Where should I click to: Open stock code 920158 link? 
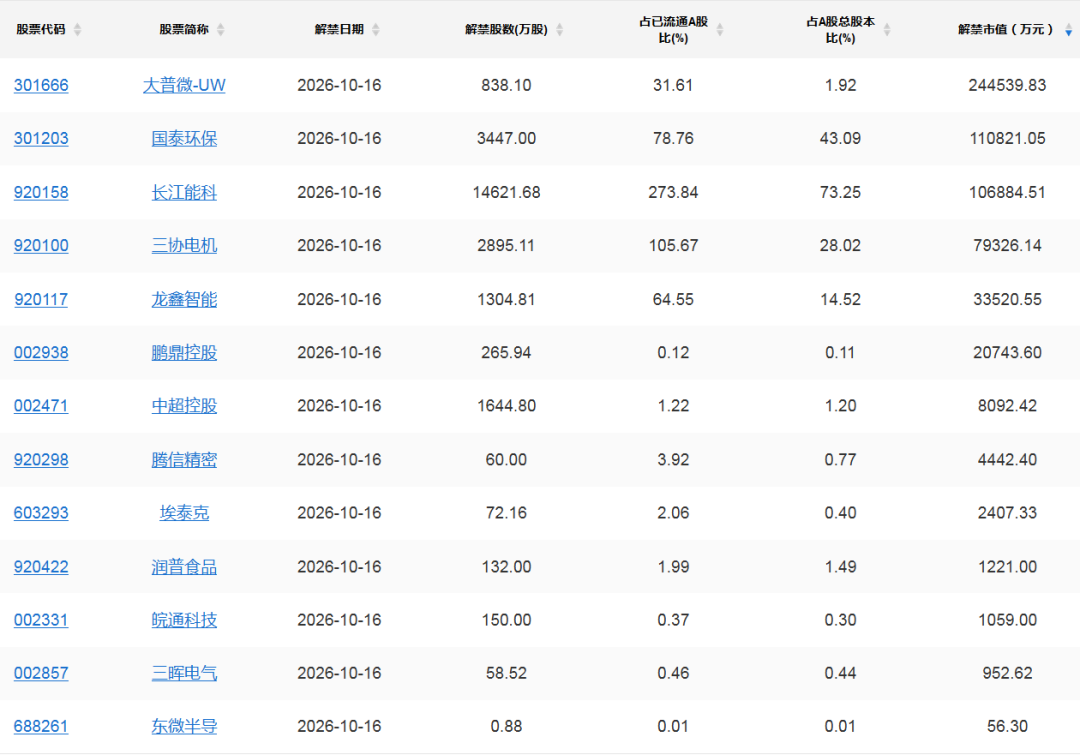(41, 192)
